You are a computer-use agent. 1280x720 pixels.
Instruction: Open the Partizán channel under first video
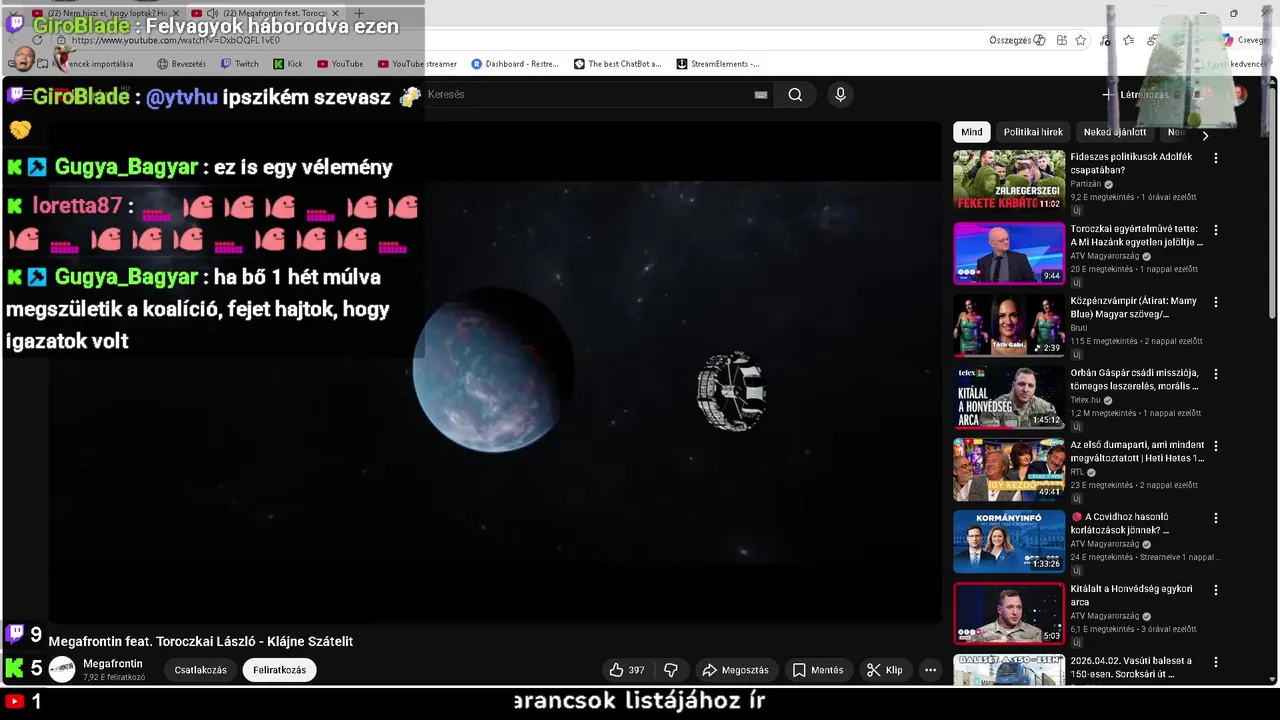[1085, 184]
